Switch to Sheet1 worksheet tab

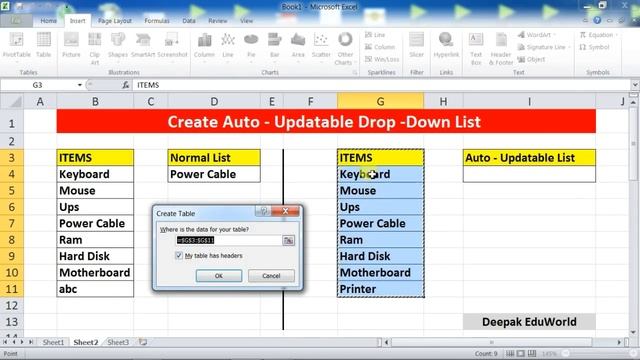pos(53,342)
